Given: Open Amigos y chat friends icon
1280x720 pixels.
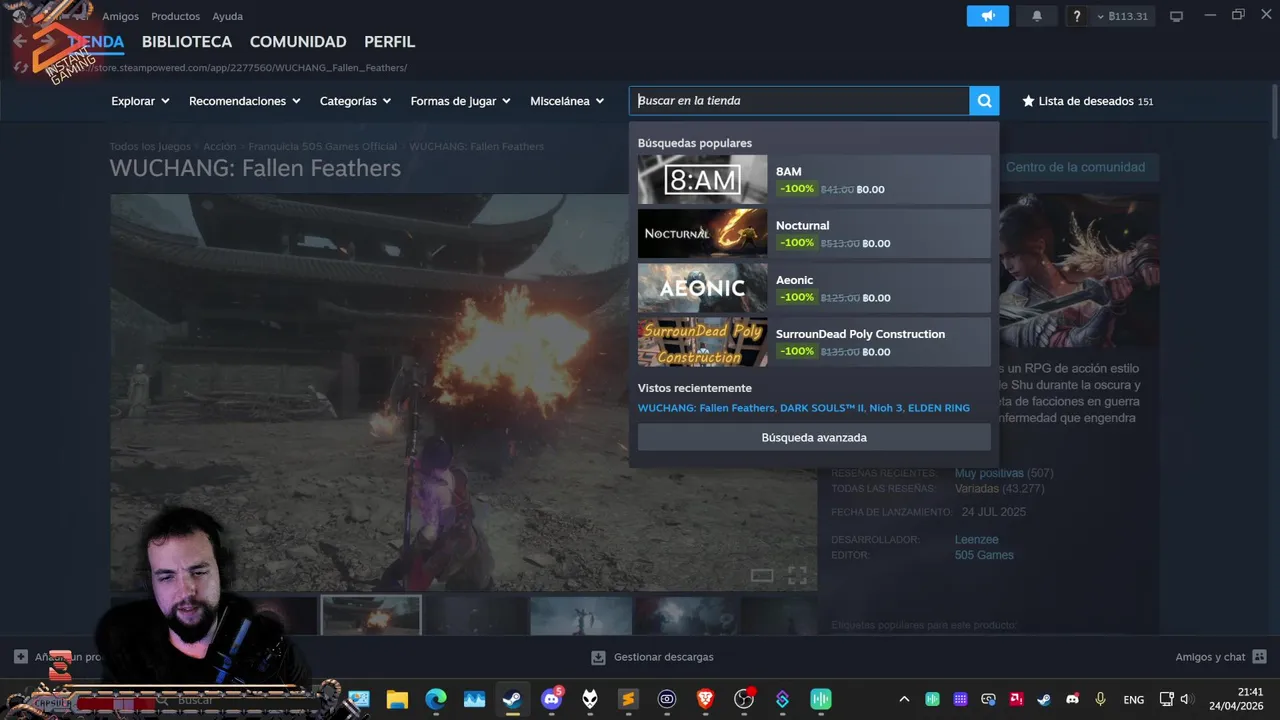Looking at the screenshot, I should point(1259,657).
